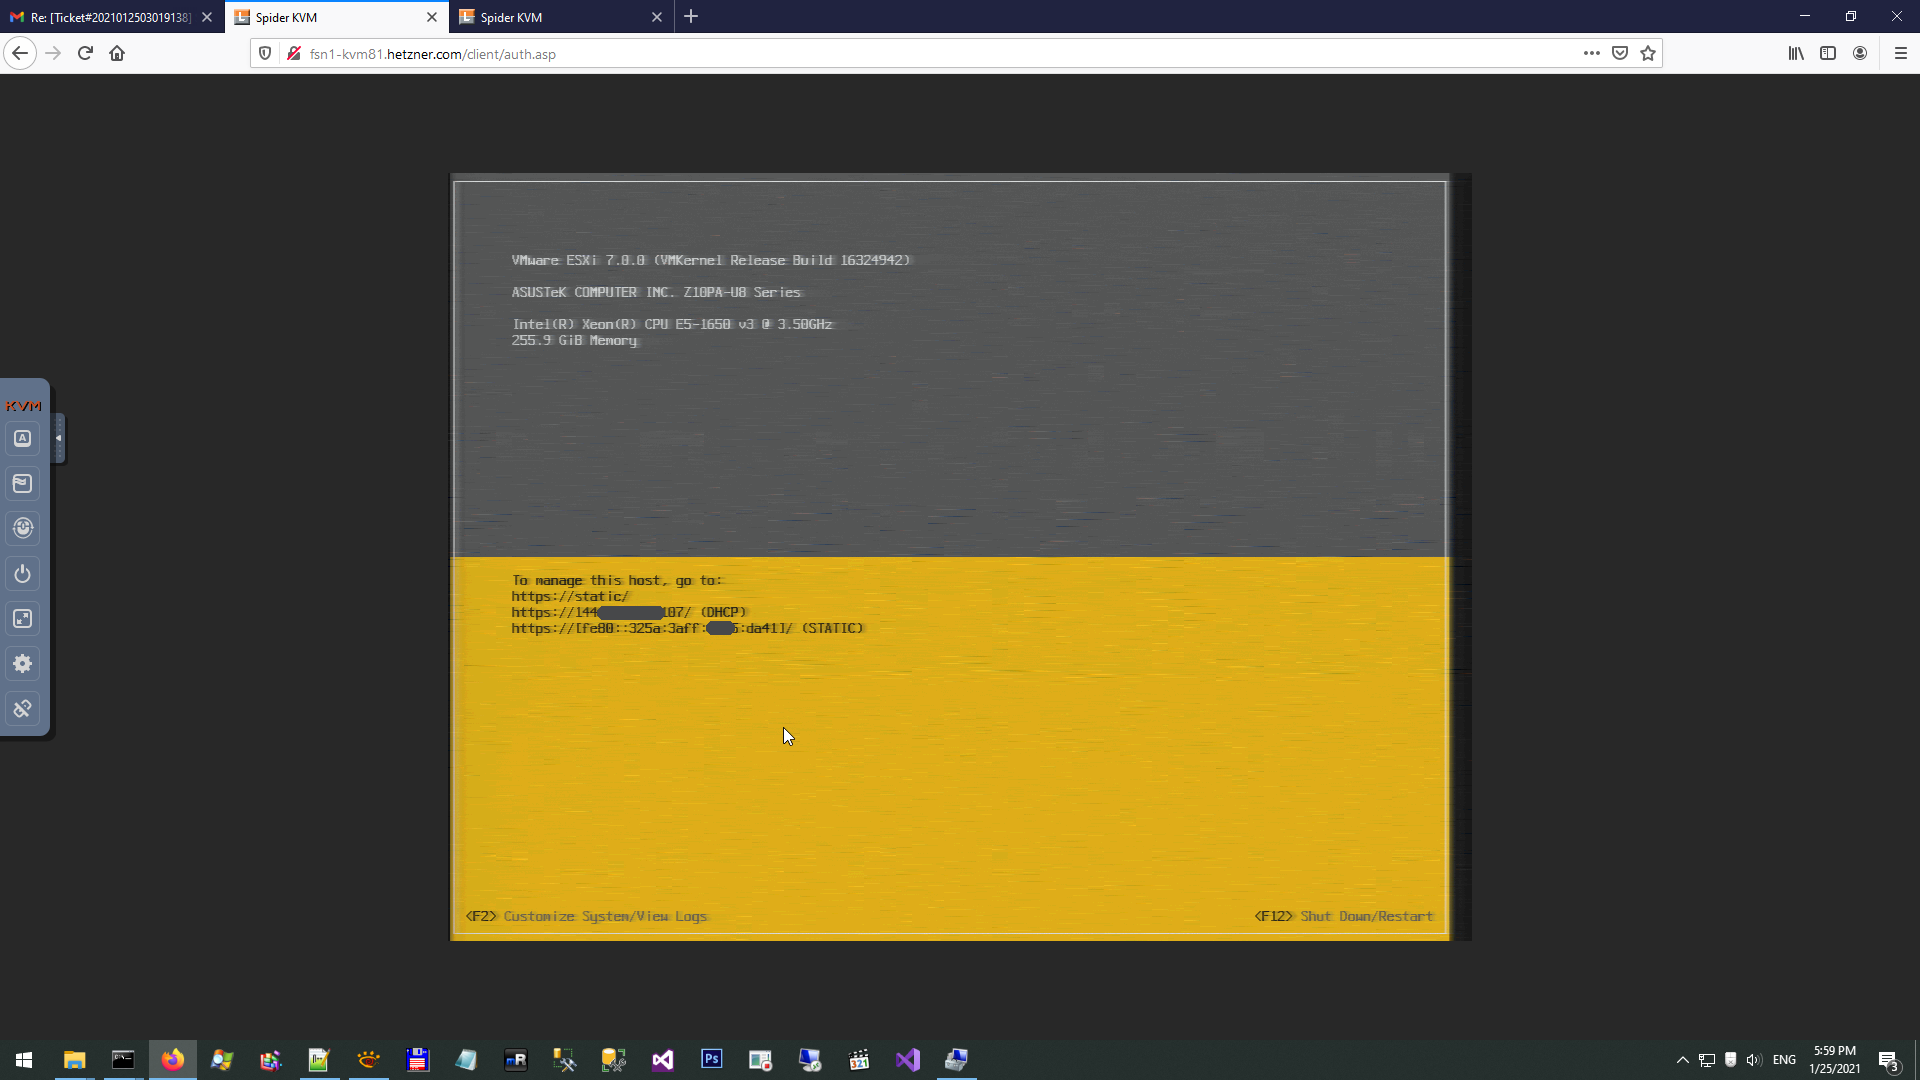Bookmark this page with star icon

1648,54
